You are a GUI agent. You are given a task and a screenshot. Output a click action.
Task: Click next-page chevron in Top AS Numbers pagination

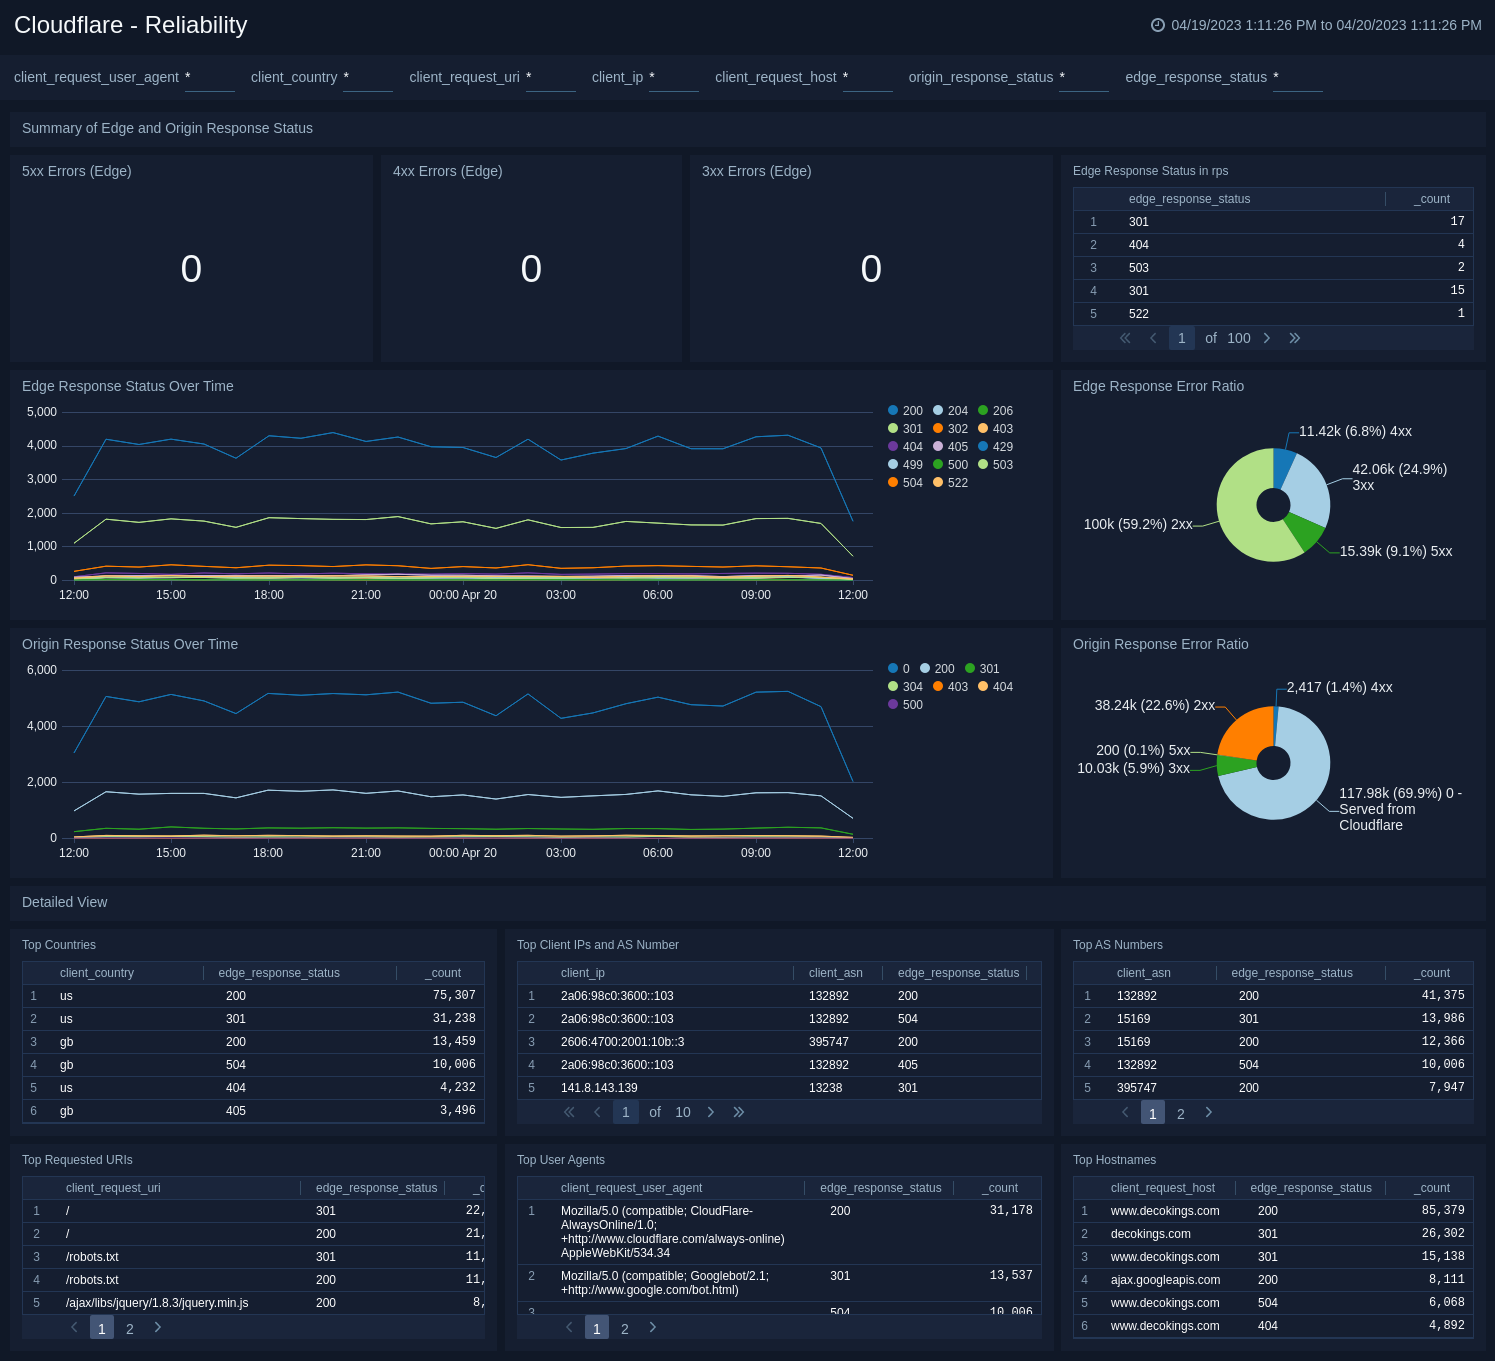[1208, 1112]
